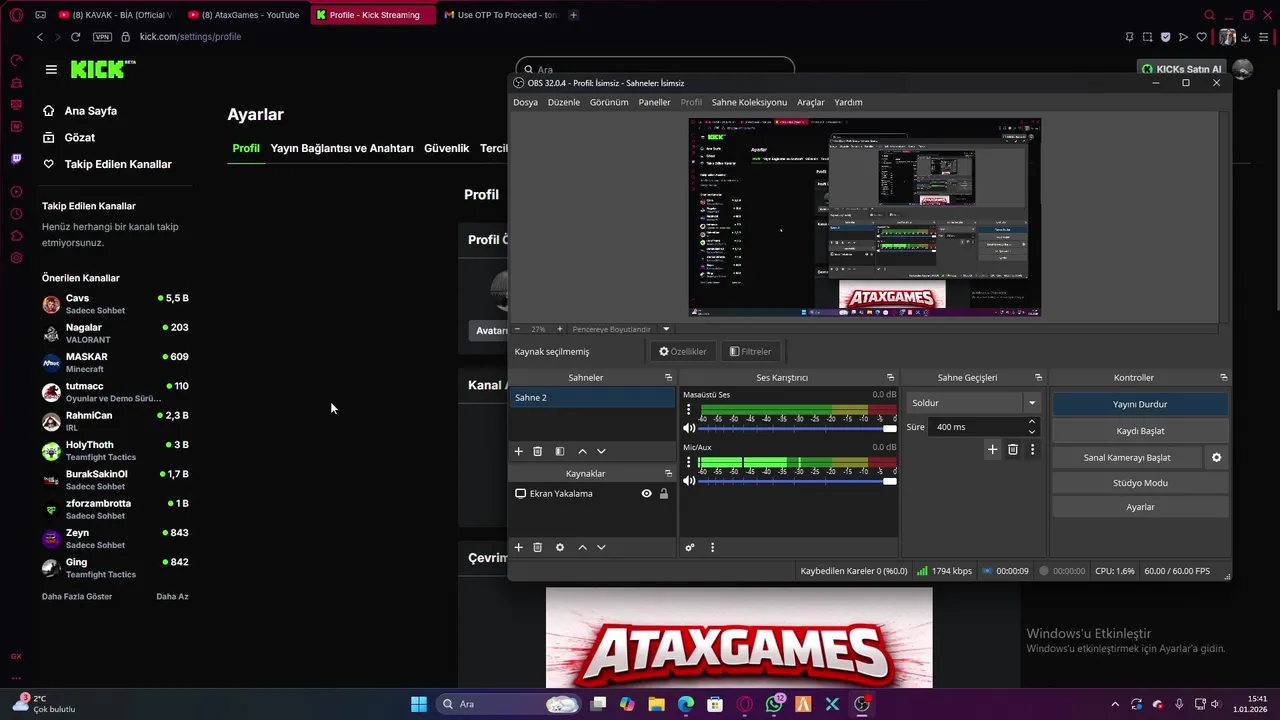Open virtual camera settings gear
Image resolution: width=1280 pixels, height=720 pixels.
click(x=1217, y=457)
